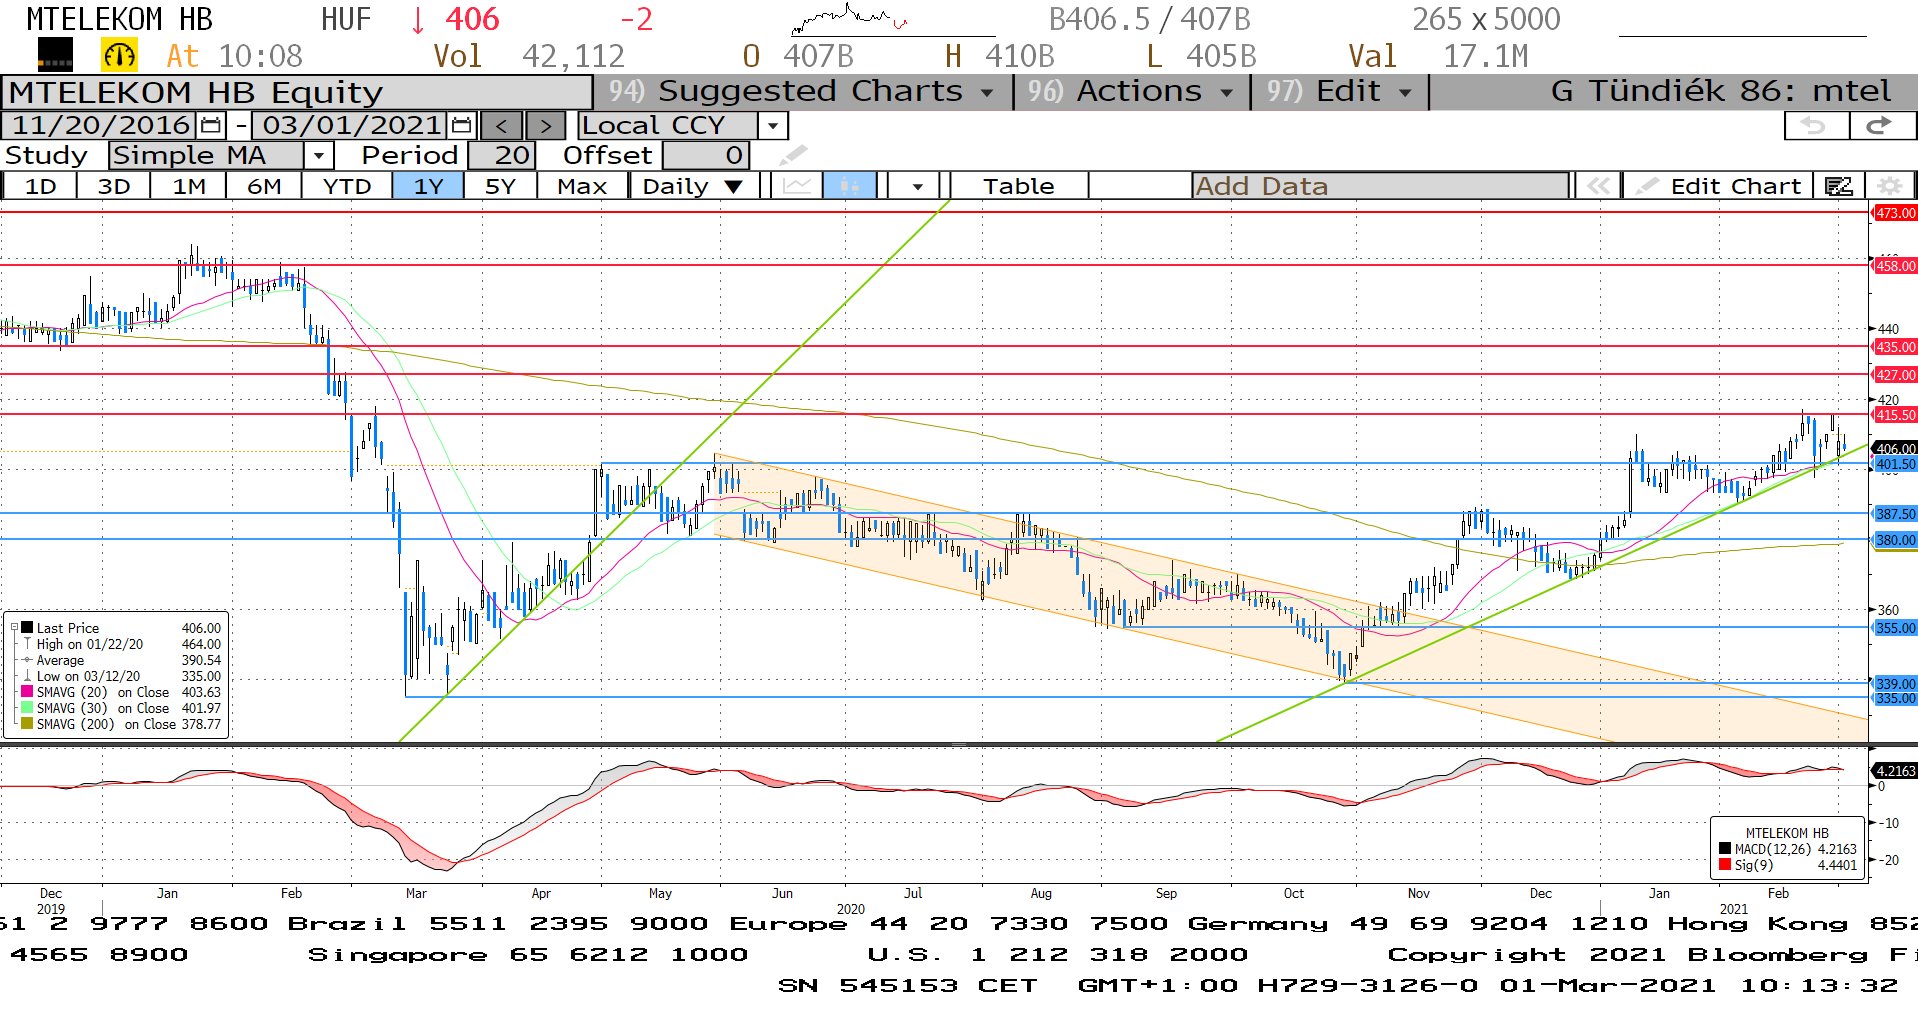Select the 1D range tab
The height and width of the screenshot is (1025, 1918).
[41, 186]
